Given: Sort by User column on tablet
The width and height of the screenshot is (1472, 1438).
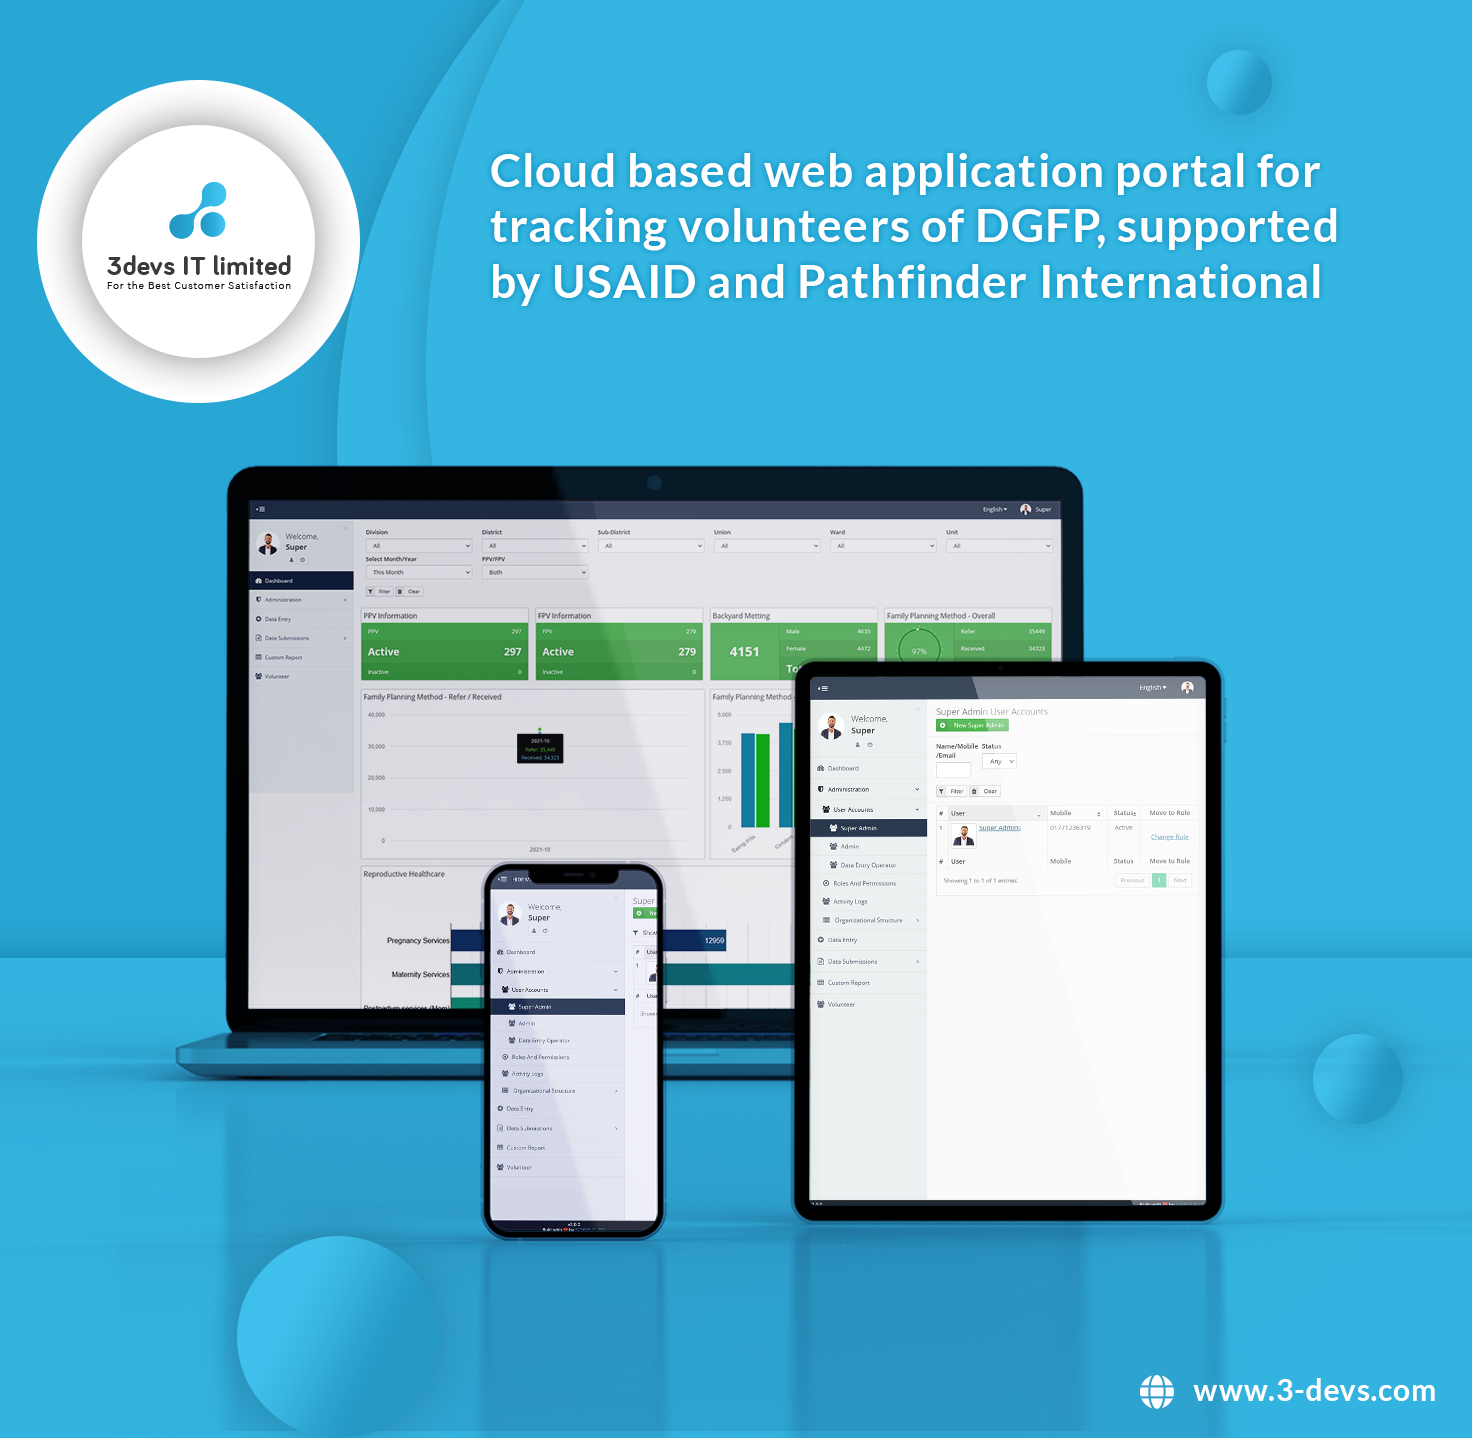Looking at the screenshot, I should click(x=996, y=813).
